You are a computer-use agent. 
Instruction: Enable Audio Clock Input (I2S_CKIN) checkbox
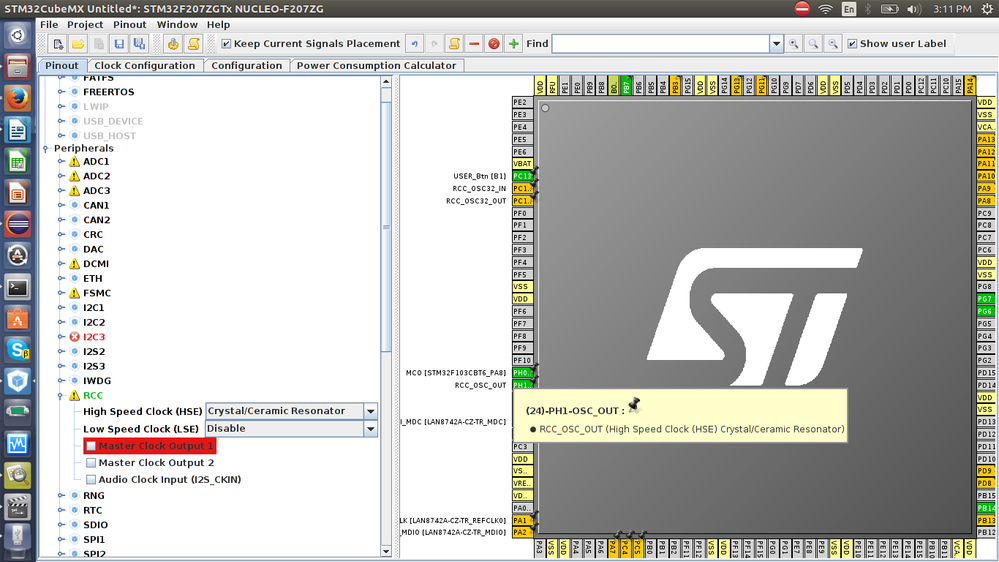point(91,479)
